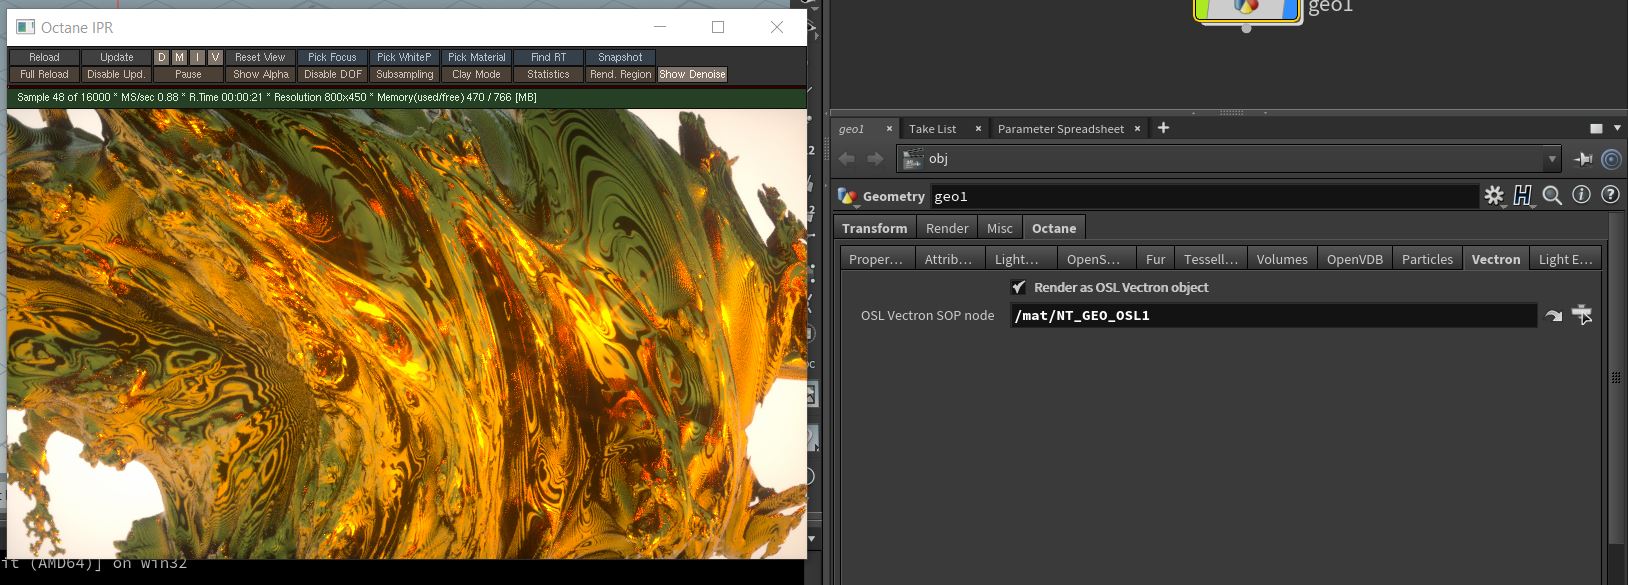Toggle the M render mode button
This screenshot has width=1628, height=585.
[179, 57]
